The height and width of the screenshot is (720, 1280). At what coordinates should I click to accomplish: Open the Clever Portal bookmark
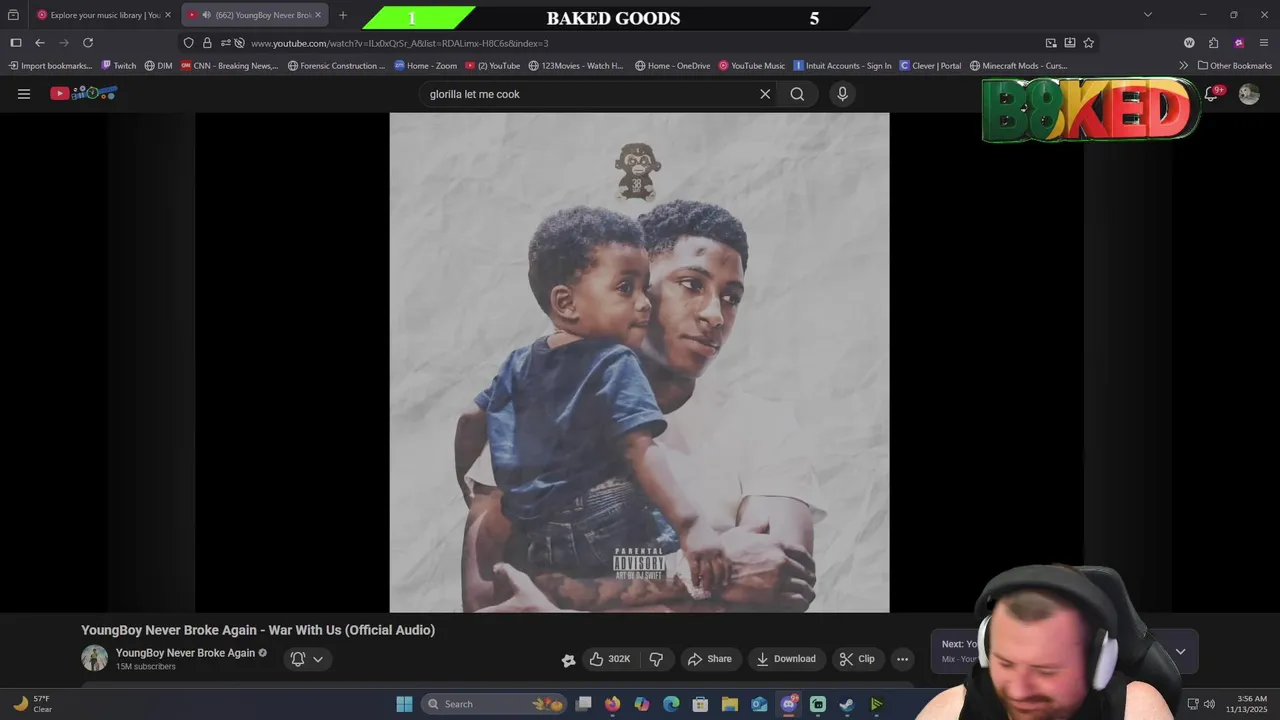click(x=930, y=66)
